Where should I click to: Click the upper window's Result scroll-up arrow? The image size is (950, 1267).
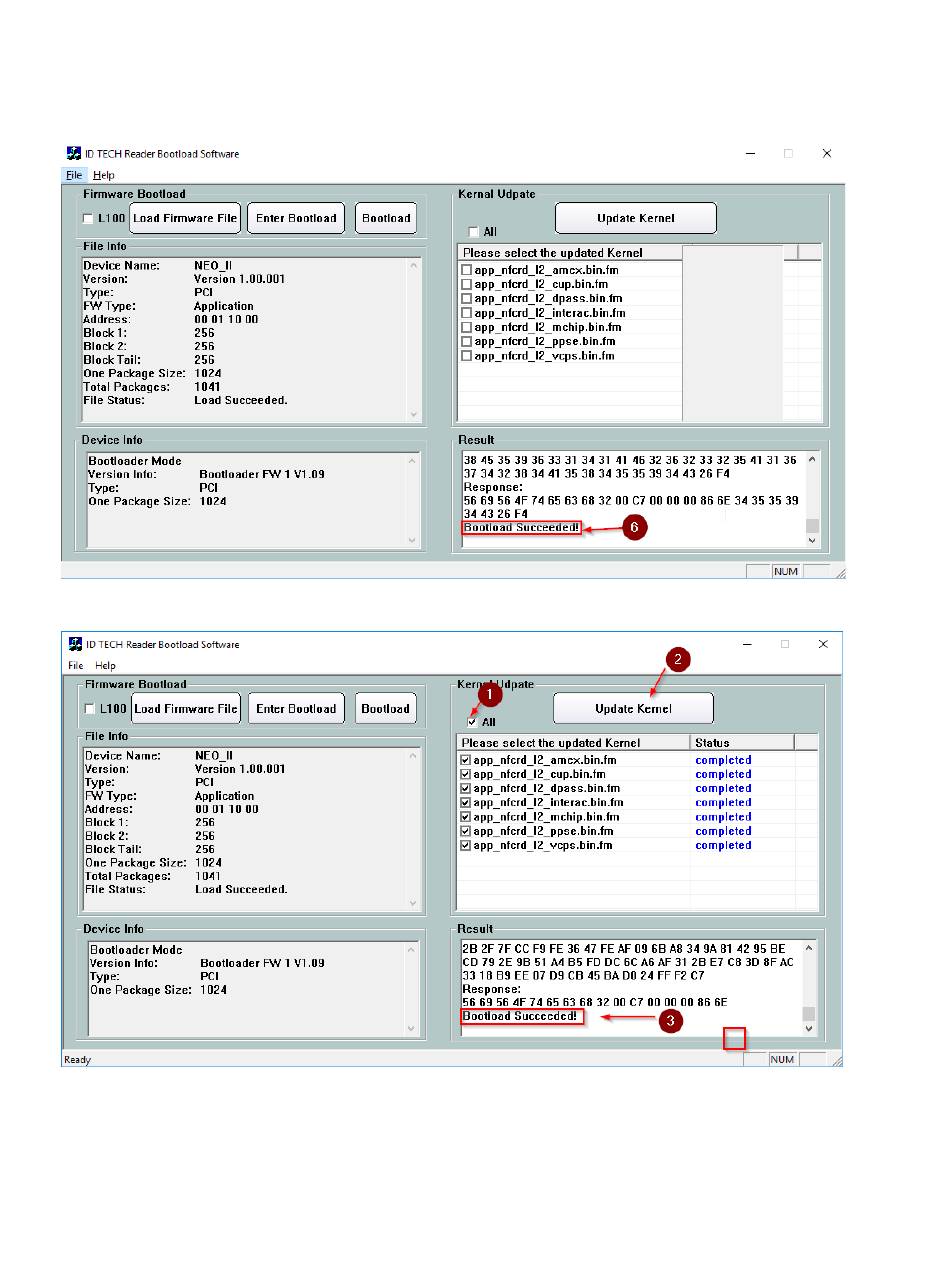click(812, 460)
